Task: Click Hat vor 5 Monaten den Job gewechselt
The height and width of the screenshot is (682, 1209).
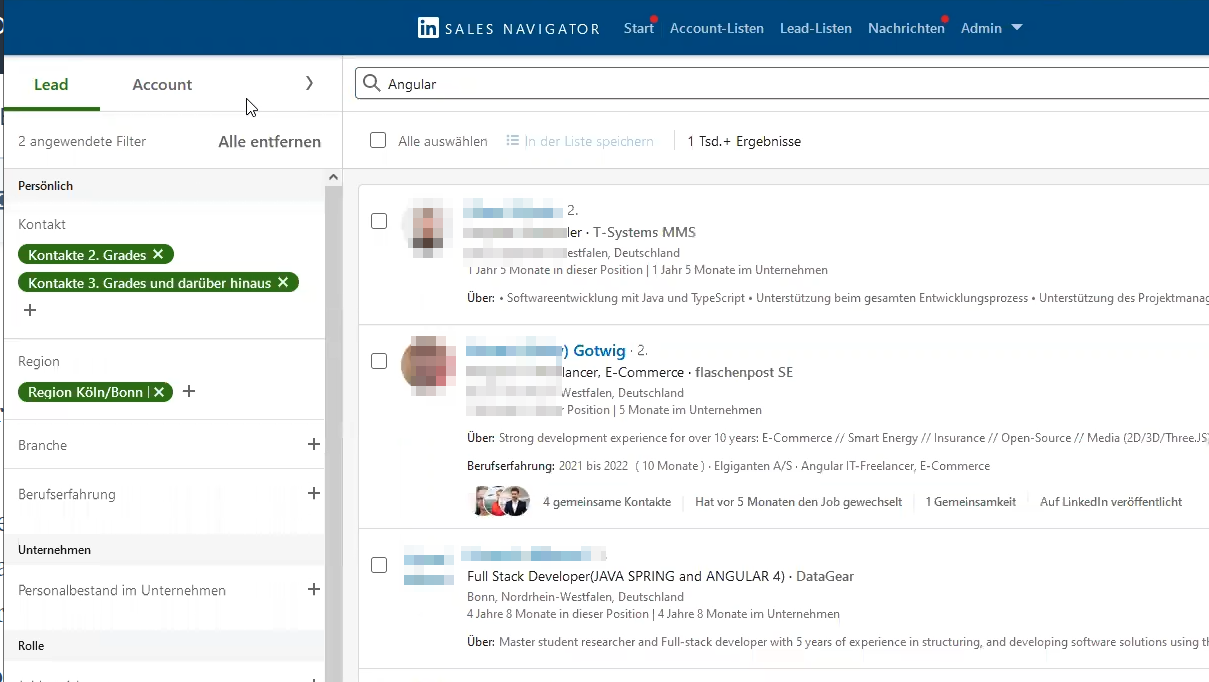Action: point(798,502)
